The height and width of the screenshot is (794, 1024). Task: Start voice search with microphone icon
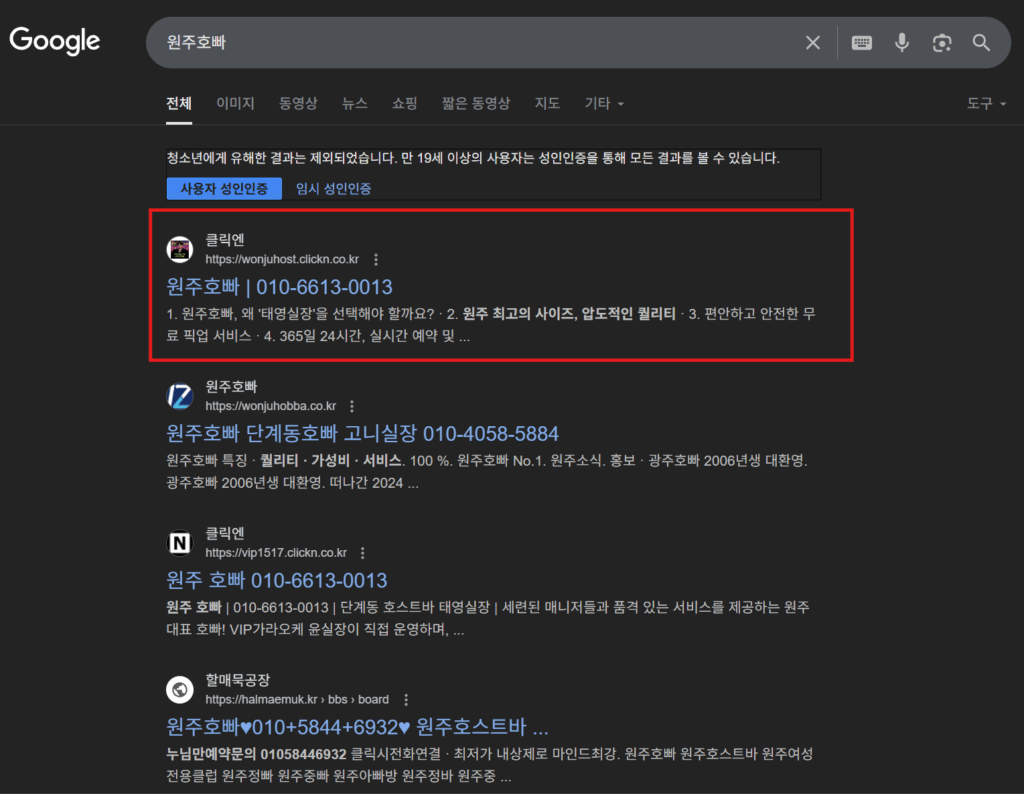pos(902,43)
